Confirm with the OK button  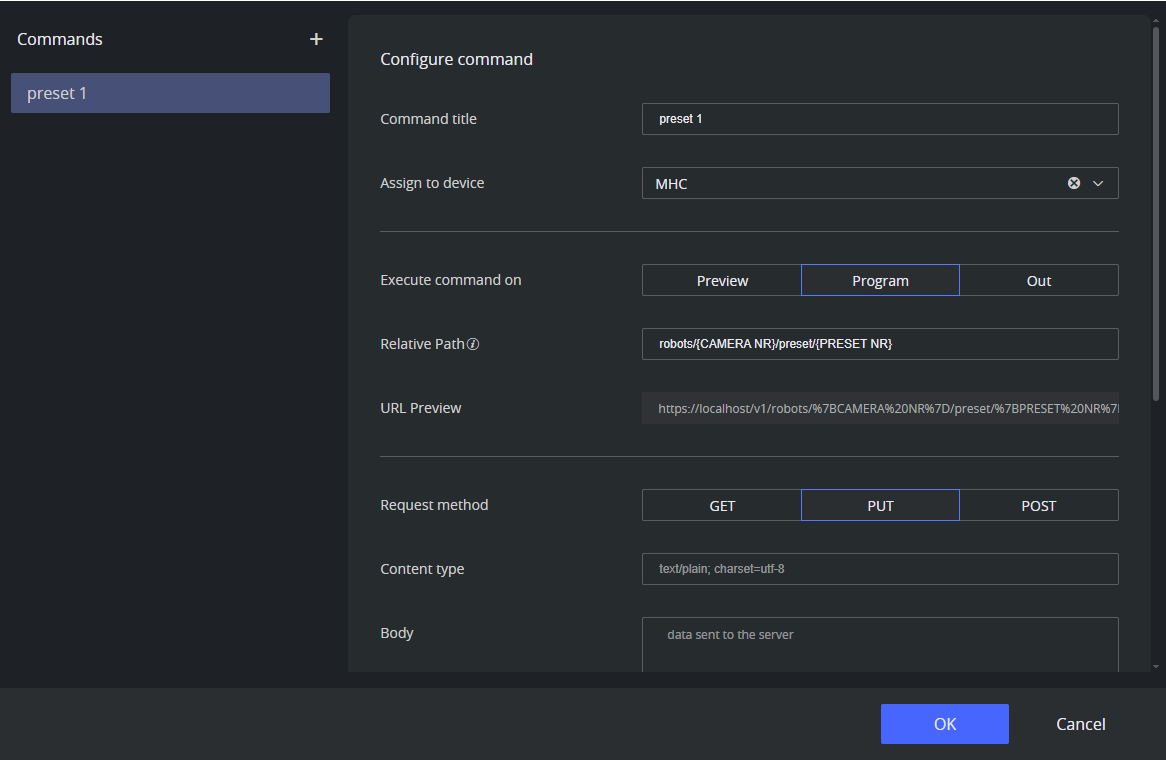point(944,724)
